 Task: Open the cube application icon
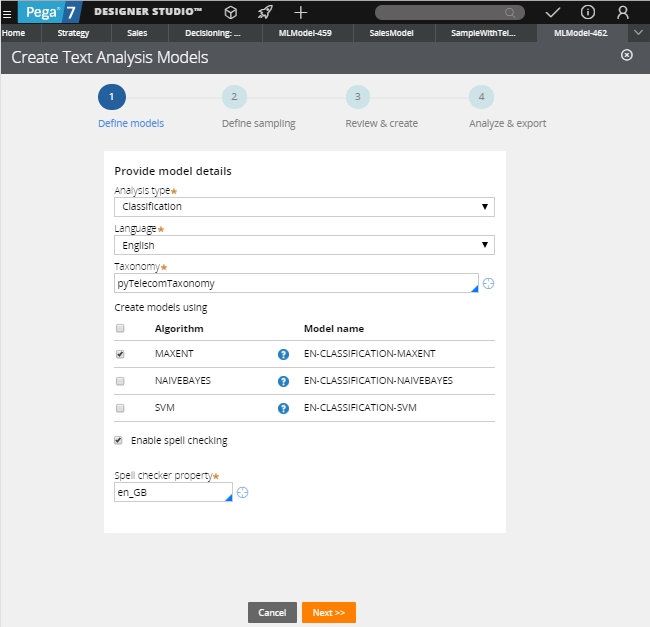coord(230,12)
